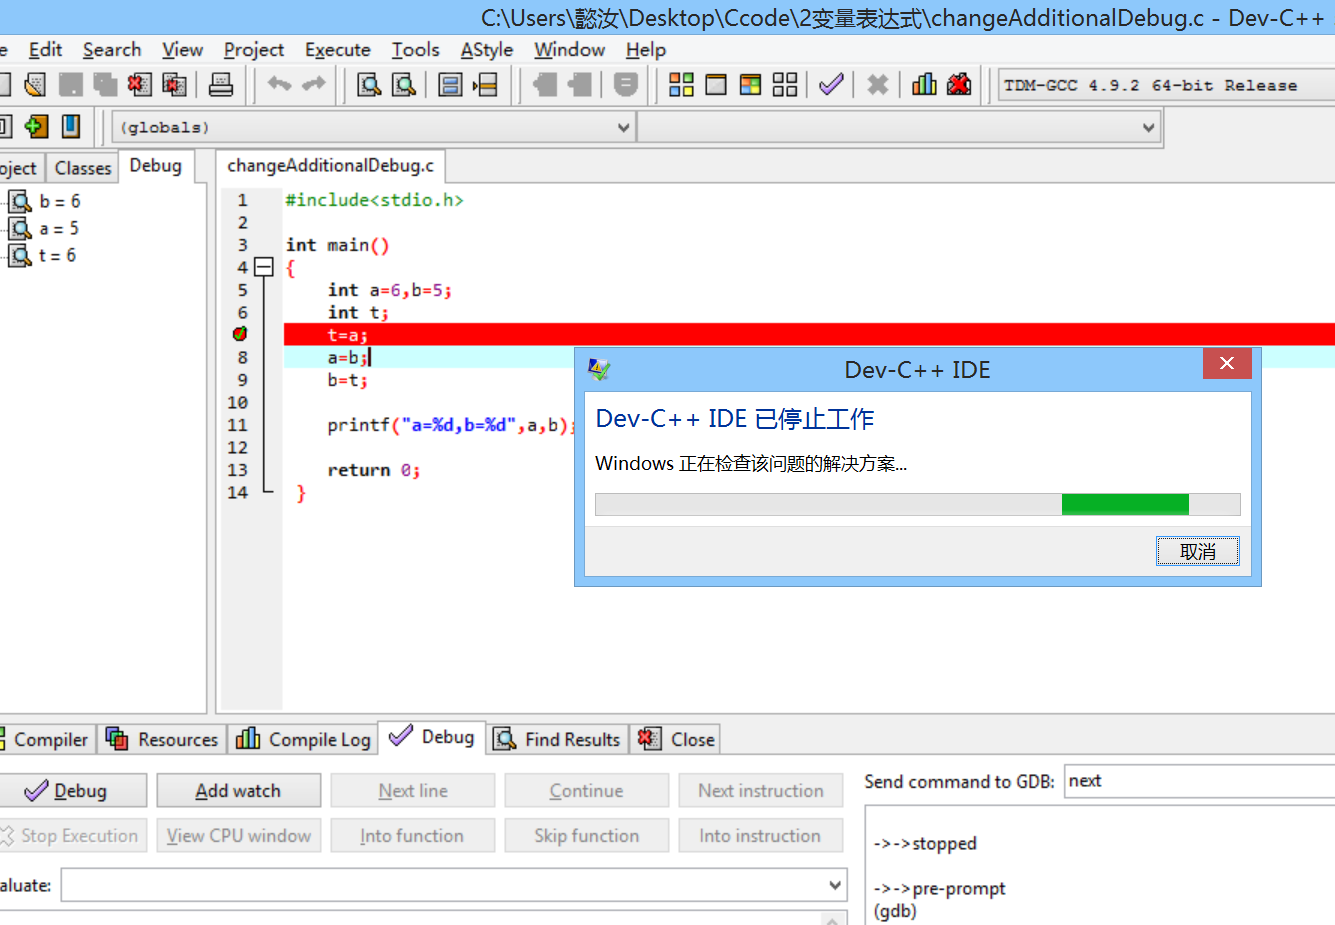Click the Redo arrow icon
This screenshot has height=925, width=1335.
[314, 85]
